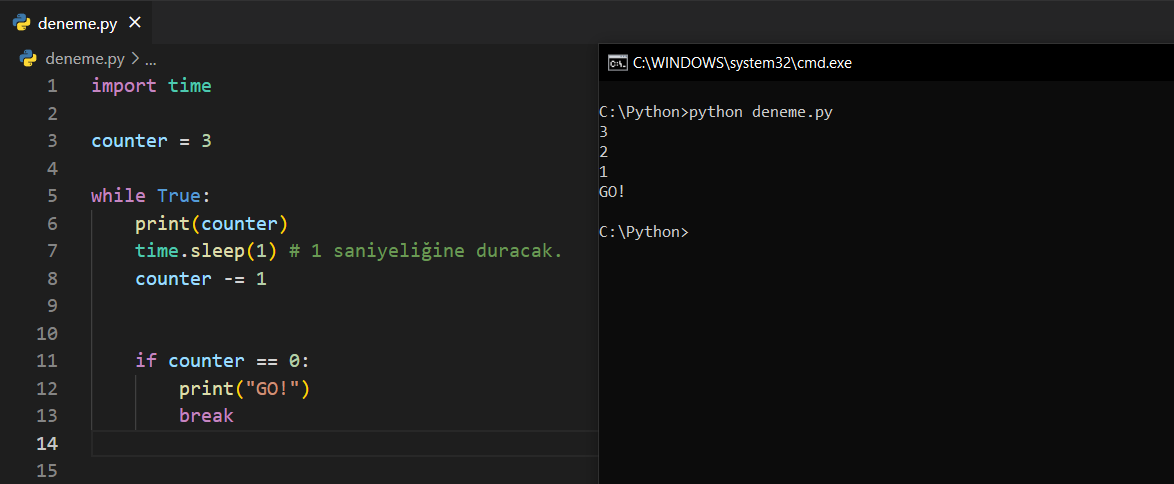Select the deneme.py editor tab
The height and width of the screenshot is (484, 1174).
pyautogui.click(x=77, y=23)
